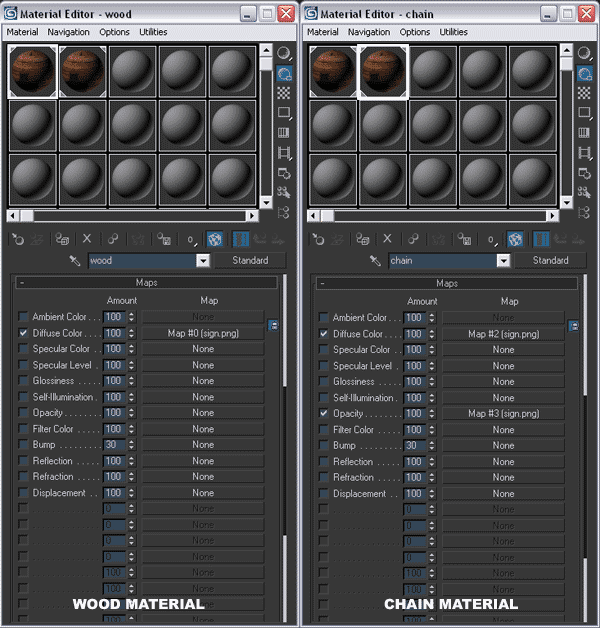Toggle Show Map in Viewport in chain editor
Screen dimensions: 600x628
[x=515, y=240]
